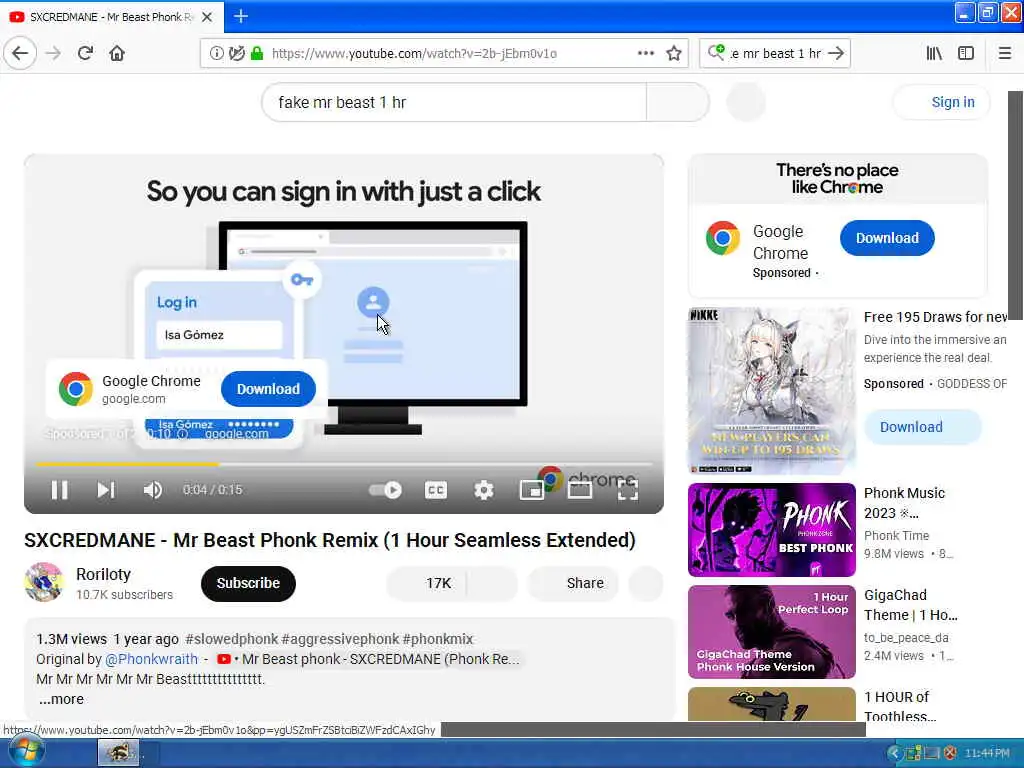Click the taskbar clock showing 11:44 PM

tap(986, 753)
